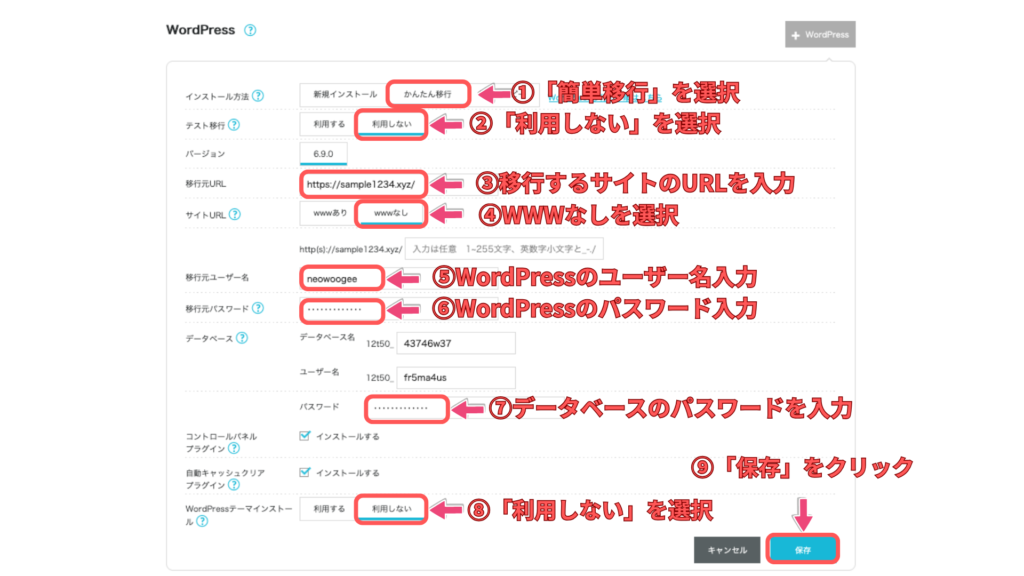Toggle the 自動キャッシュクリアプラグイン install checkbox
The height and width of the screenshot is (576, 1024).
(x=305, y=472)
